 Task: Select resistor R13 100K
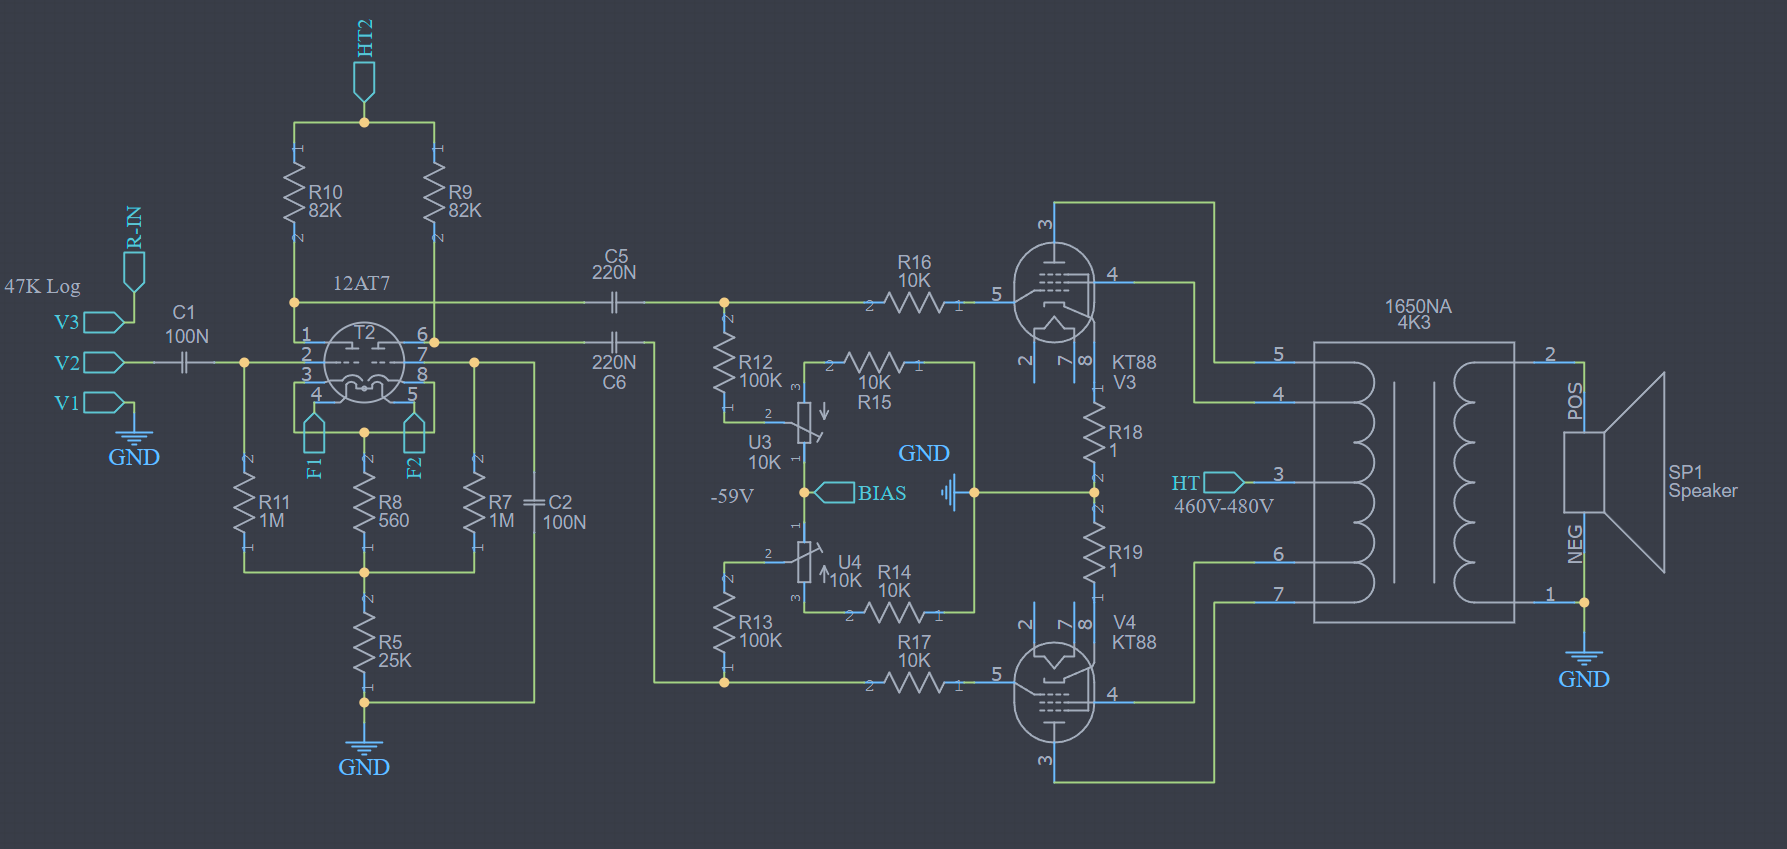[x=724, y=622]
